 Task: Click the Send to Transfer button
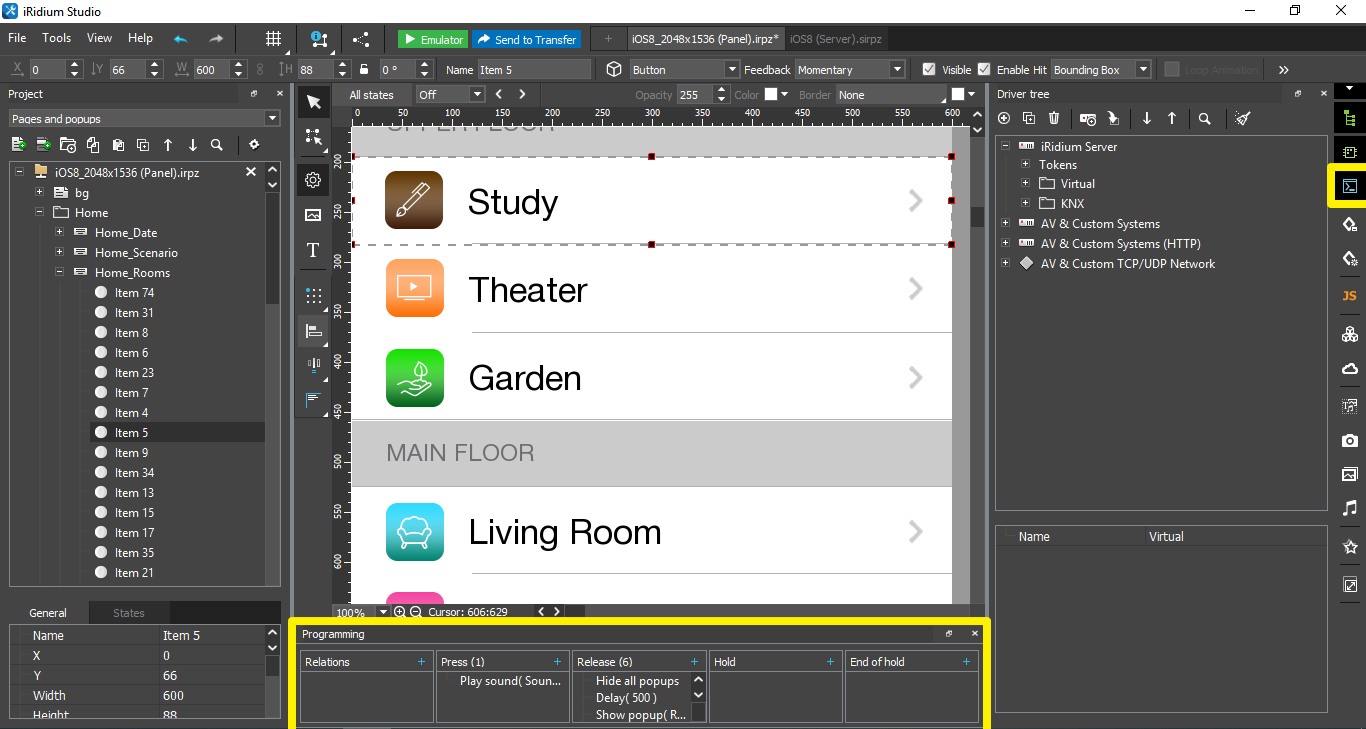pyautogui.click(x=526, y=38)
